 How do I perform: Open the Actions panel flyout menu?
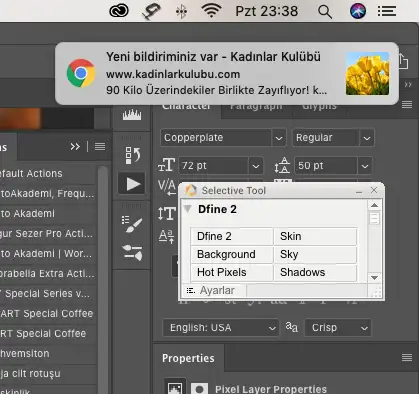point(100,146)
